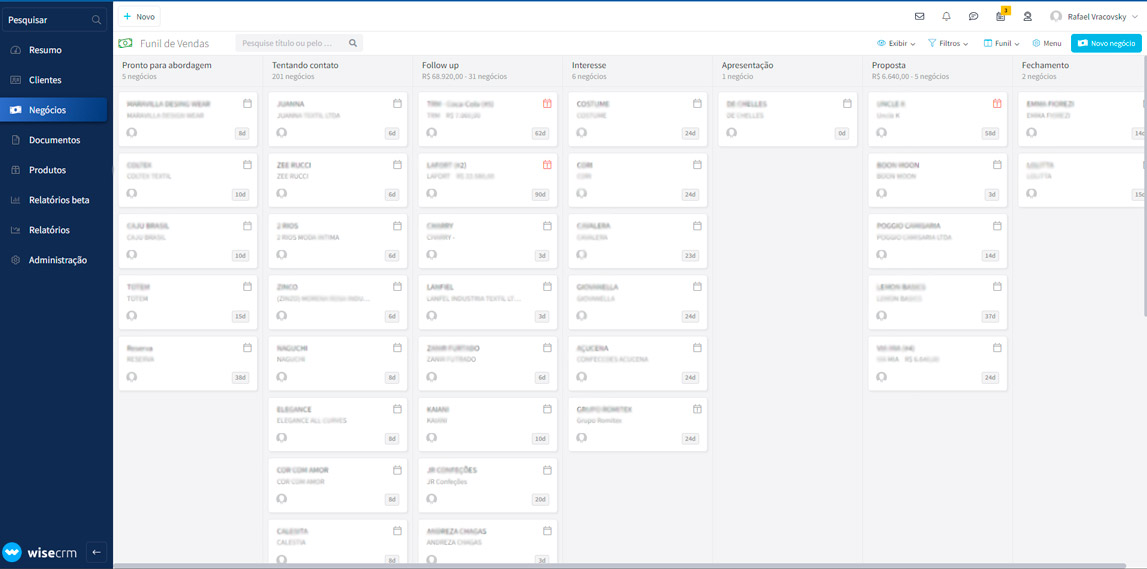The image size is (1147, 569).
Task: Click the support agent icon in the header
Action: [1027, 17]
